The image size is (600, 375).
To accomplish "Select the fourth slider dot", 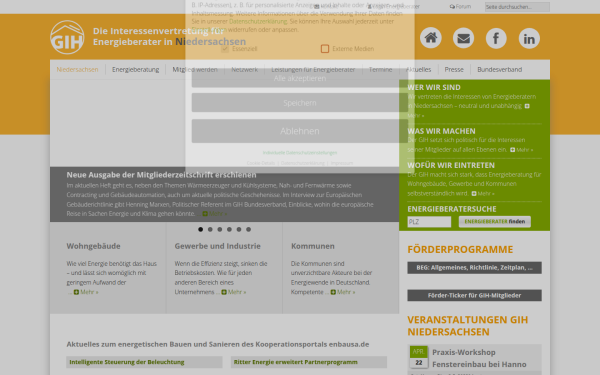I will (x=229, y=229).
